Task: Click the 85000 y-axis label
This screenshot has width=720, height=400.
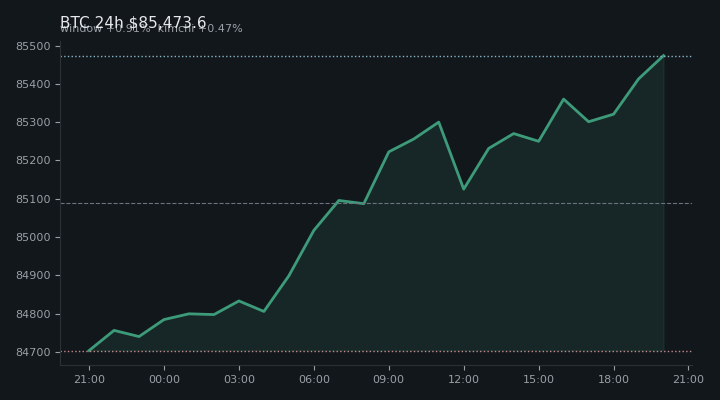Action: click(x=33, y=237)
